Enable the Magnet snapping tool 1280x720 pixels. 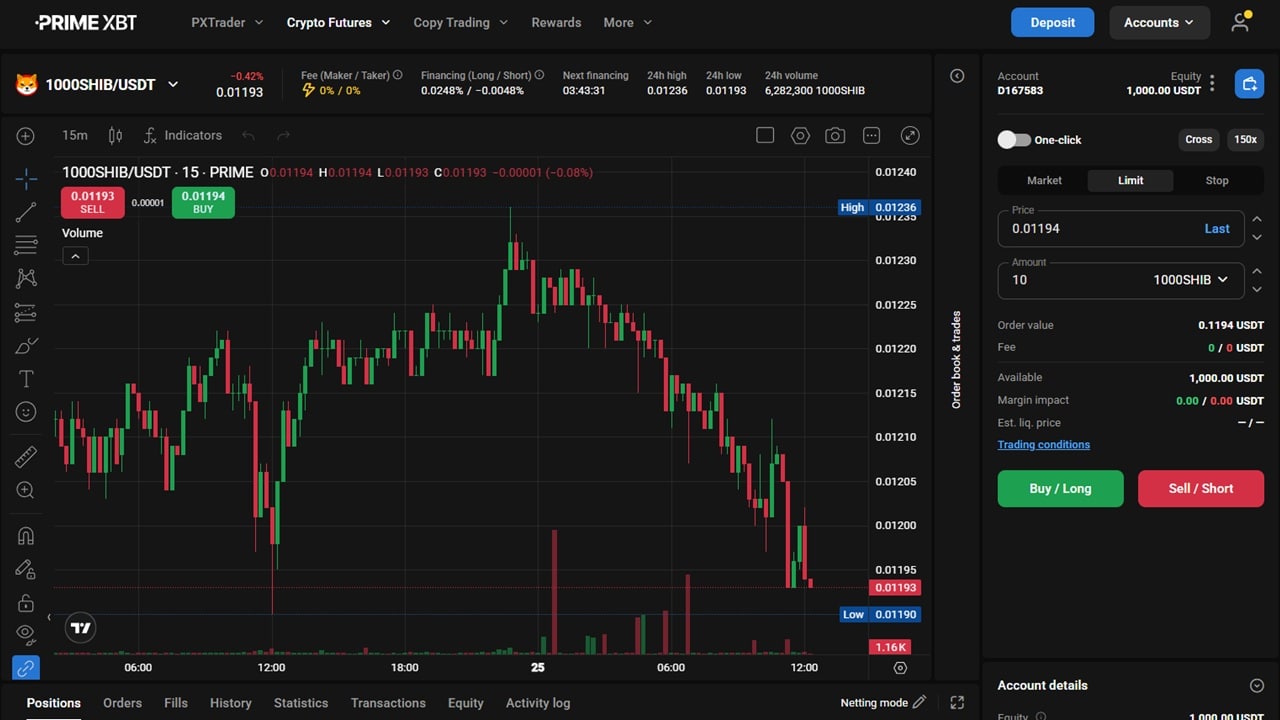(25, 535)
